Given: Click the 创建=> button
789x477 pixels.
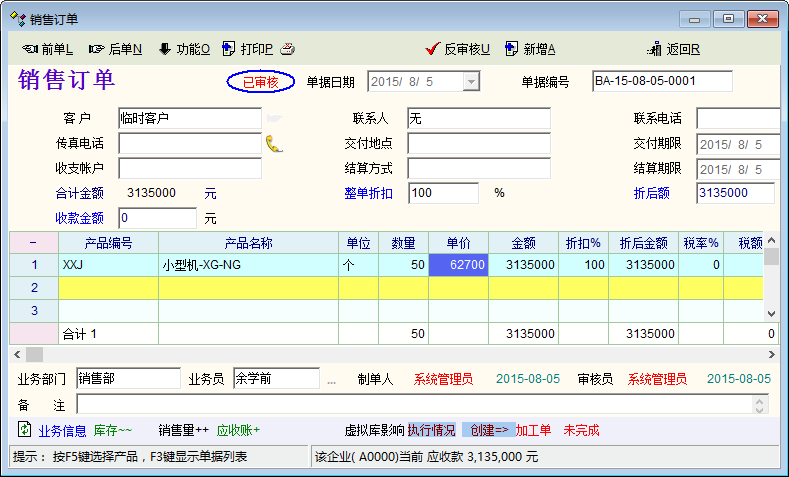Looking at the screenshot, I should pos(489,430).
